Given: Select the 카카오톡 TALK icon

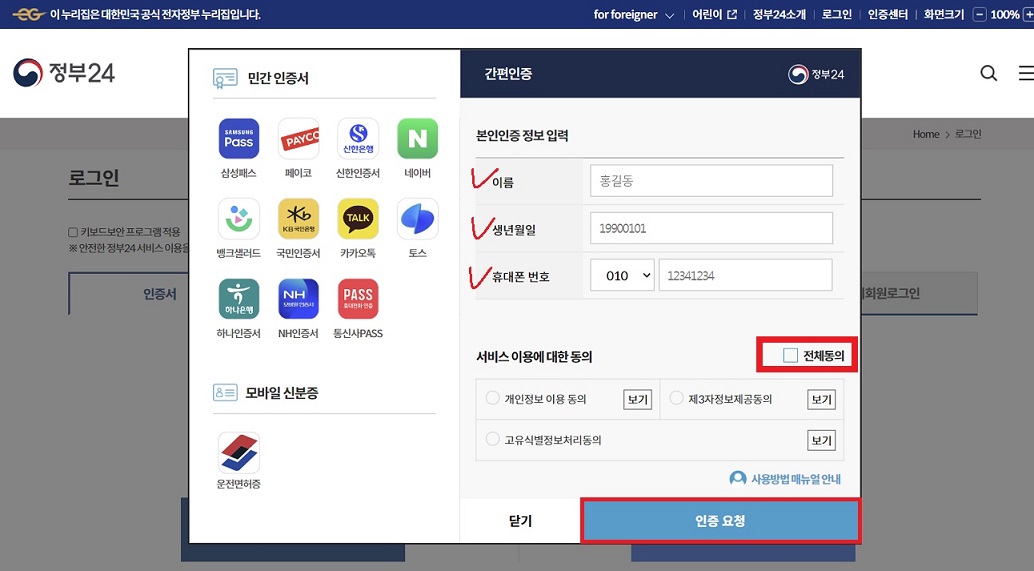Looking at the screenshot, I should (x=358, y=218).
